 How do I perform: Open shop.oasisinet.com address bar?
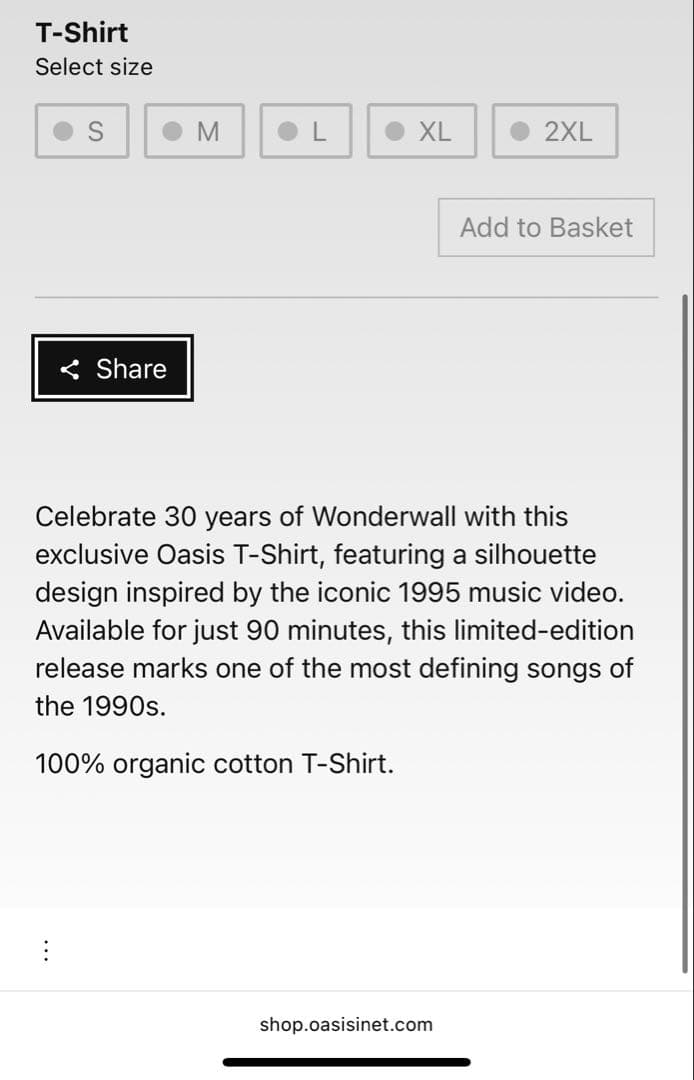pyautogui.click(x=347, y=1024)
